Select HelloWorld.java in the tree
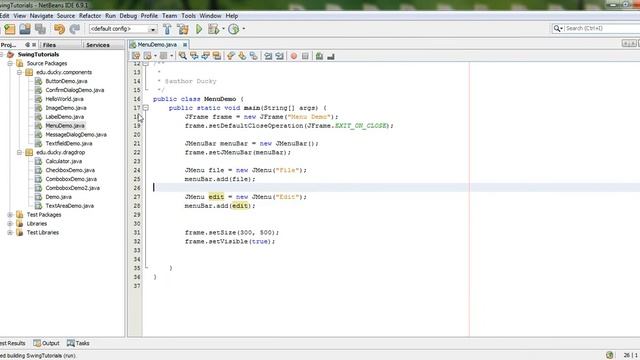Screen dimensions: 640x360 point(64,99)
